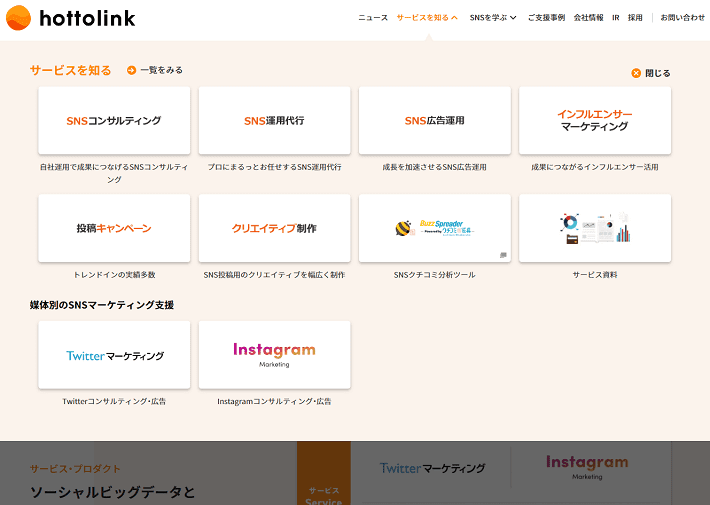
Task: Click the 一覧をみる link
Action: click(162, 70)
